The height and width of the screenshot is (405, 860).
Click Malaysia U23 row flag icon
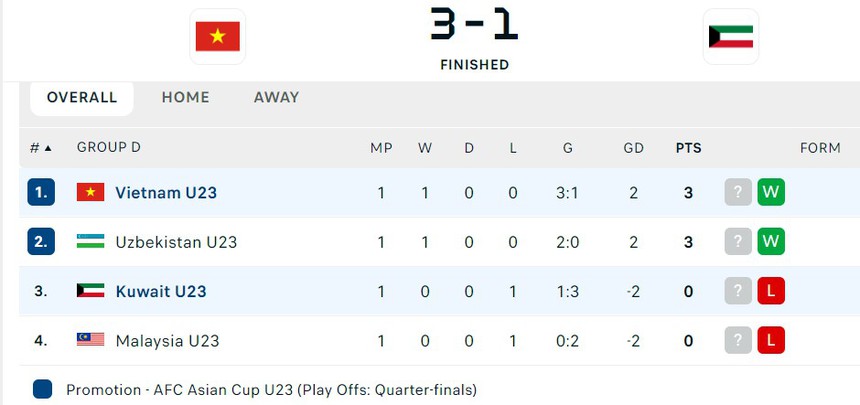point(91,340)
